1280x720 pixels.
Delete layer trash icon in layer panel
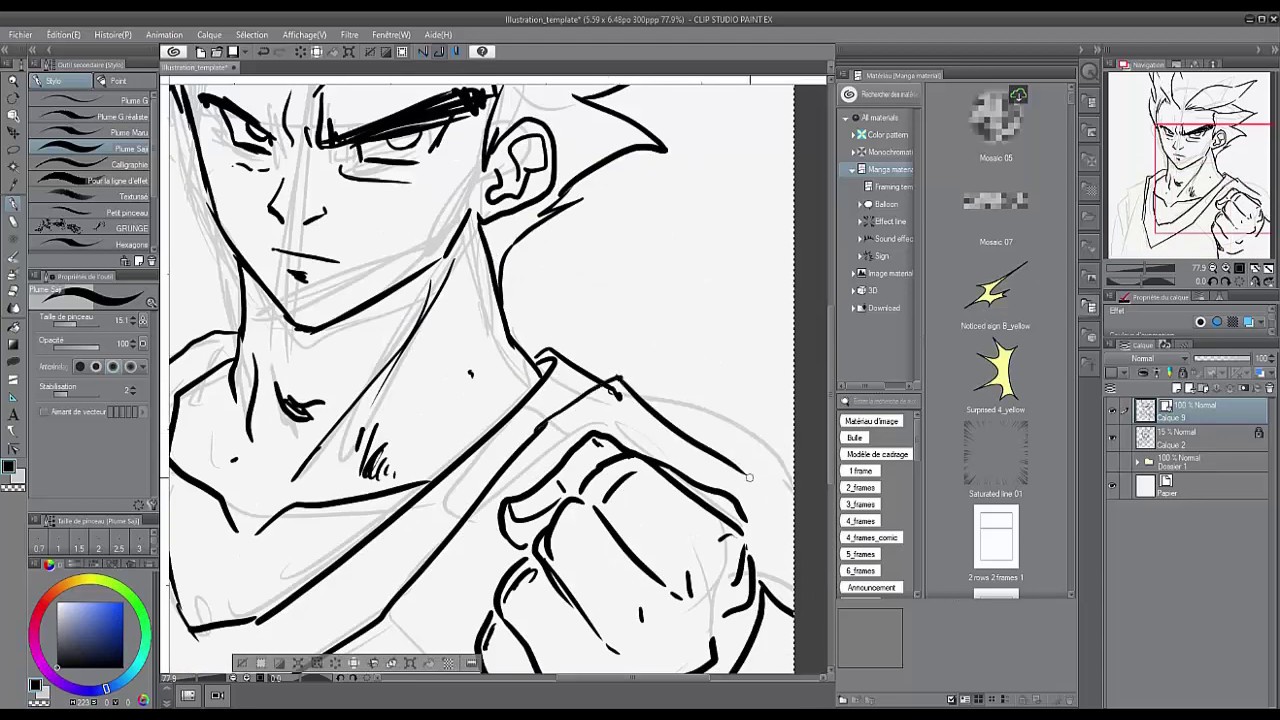click(1270, 388)
